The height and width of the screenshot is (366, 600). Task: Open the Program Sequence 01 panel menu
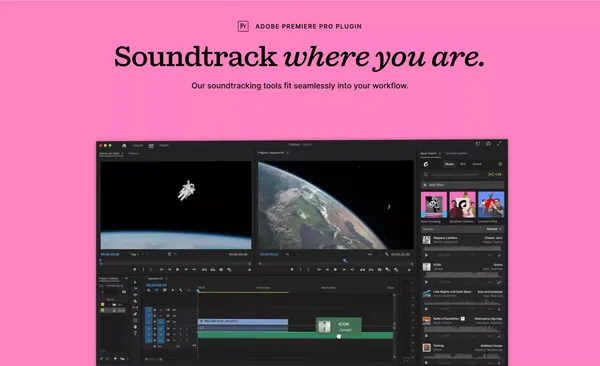click(x=287, y=153)
